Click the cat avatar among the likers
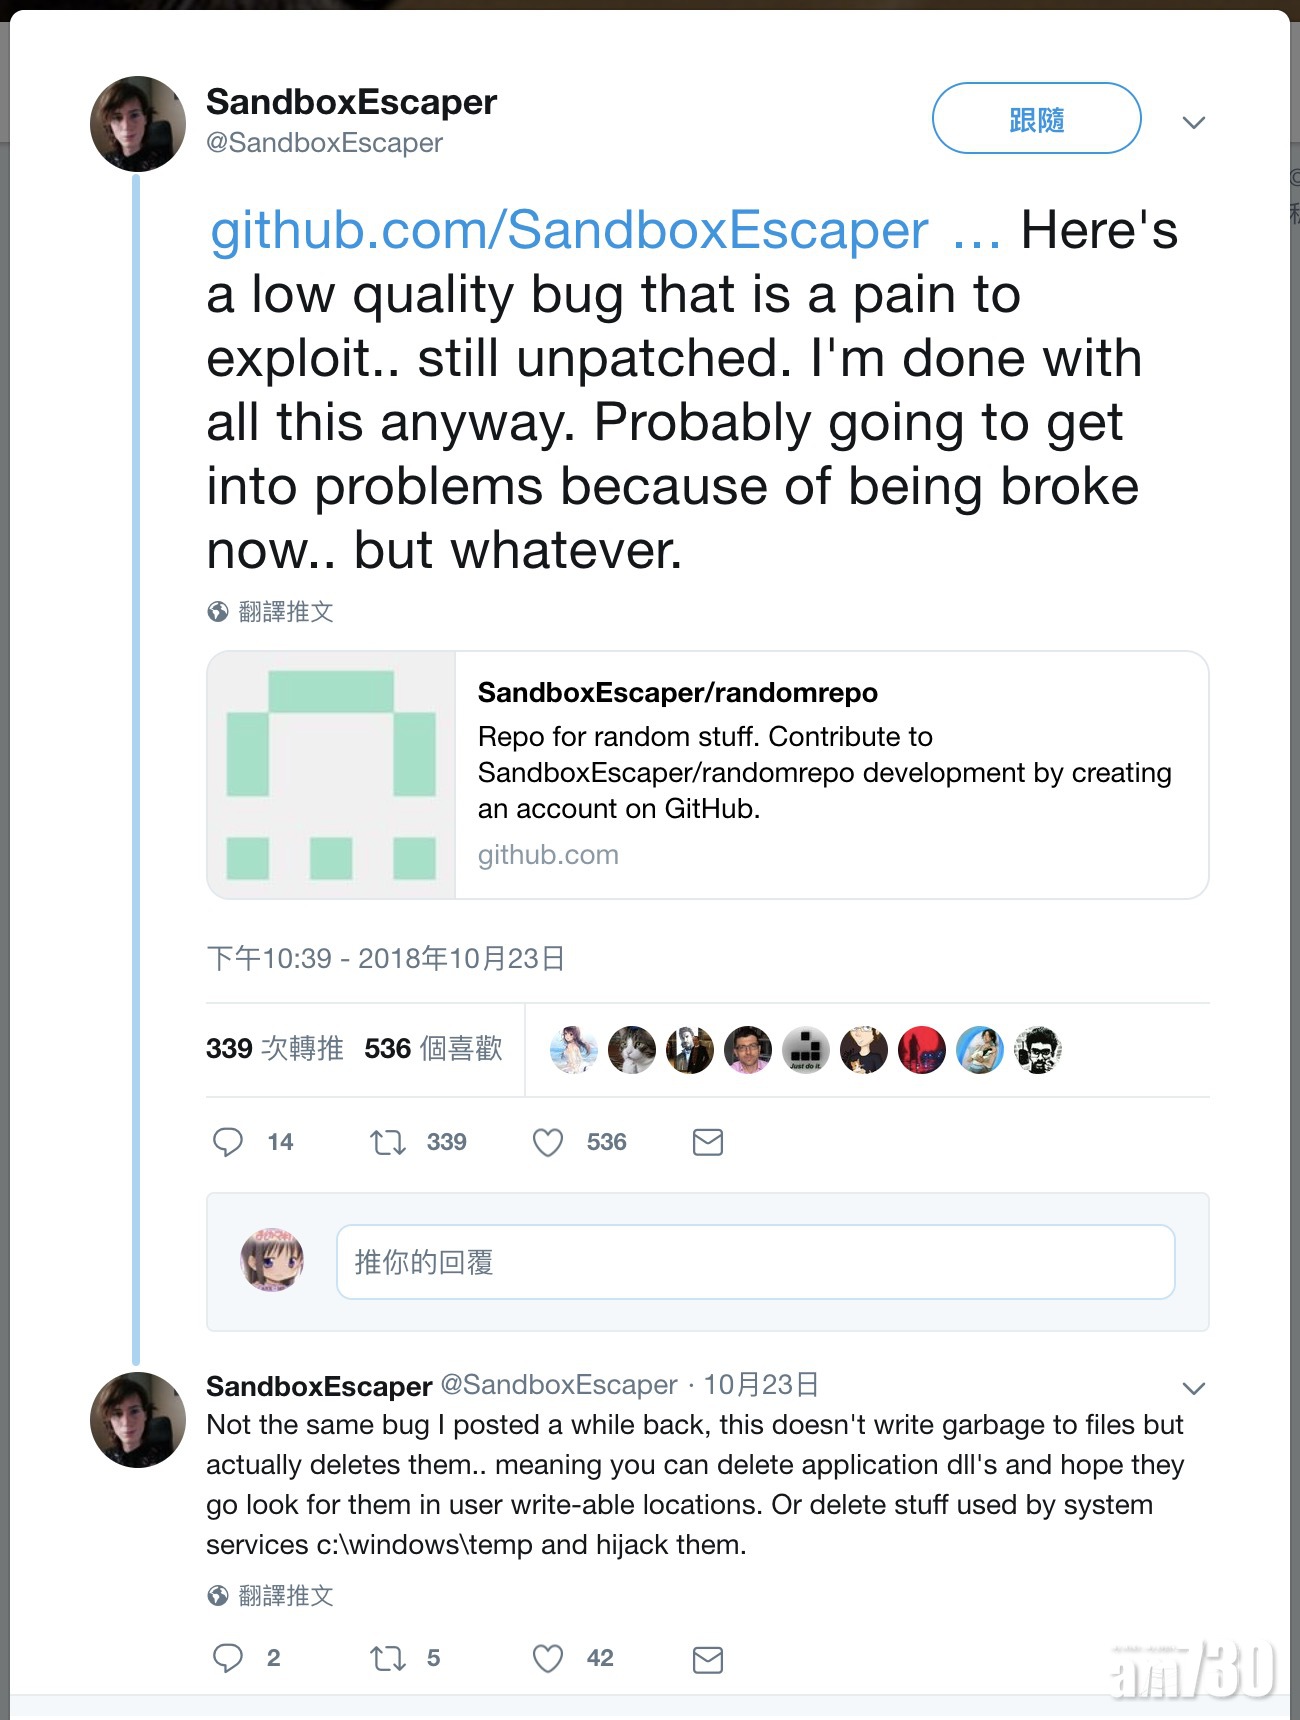This screenshot has width=1300, height=1720. [632, 1050]
